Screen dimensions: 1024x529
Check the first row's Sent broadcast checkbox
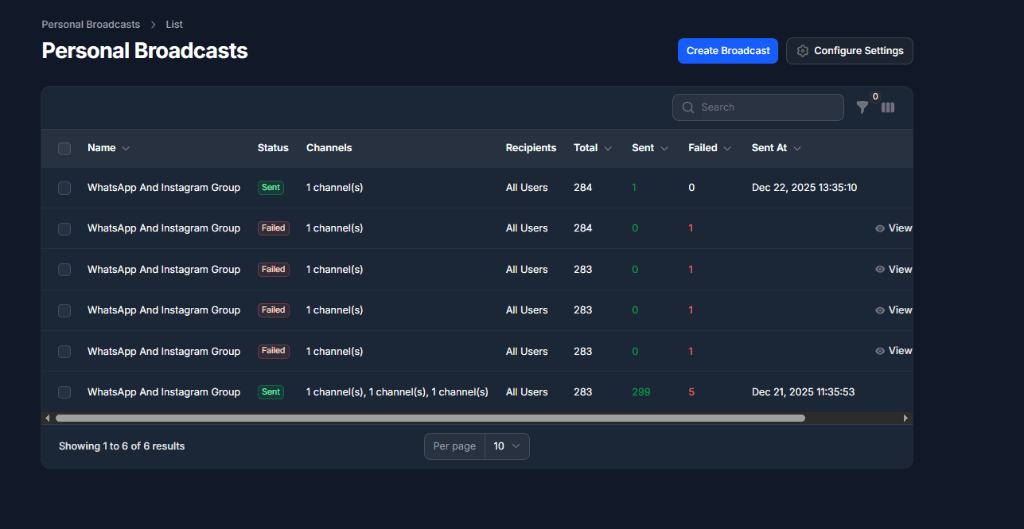[x=65, y=188]
